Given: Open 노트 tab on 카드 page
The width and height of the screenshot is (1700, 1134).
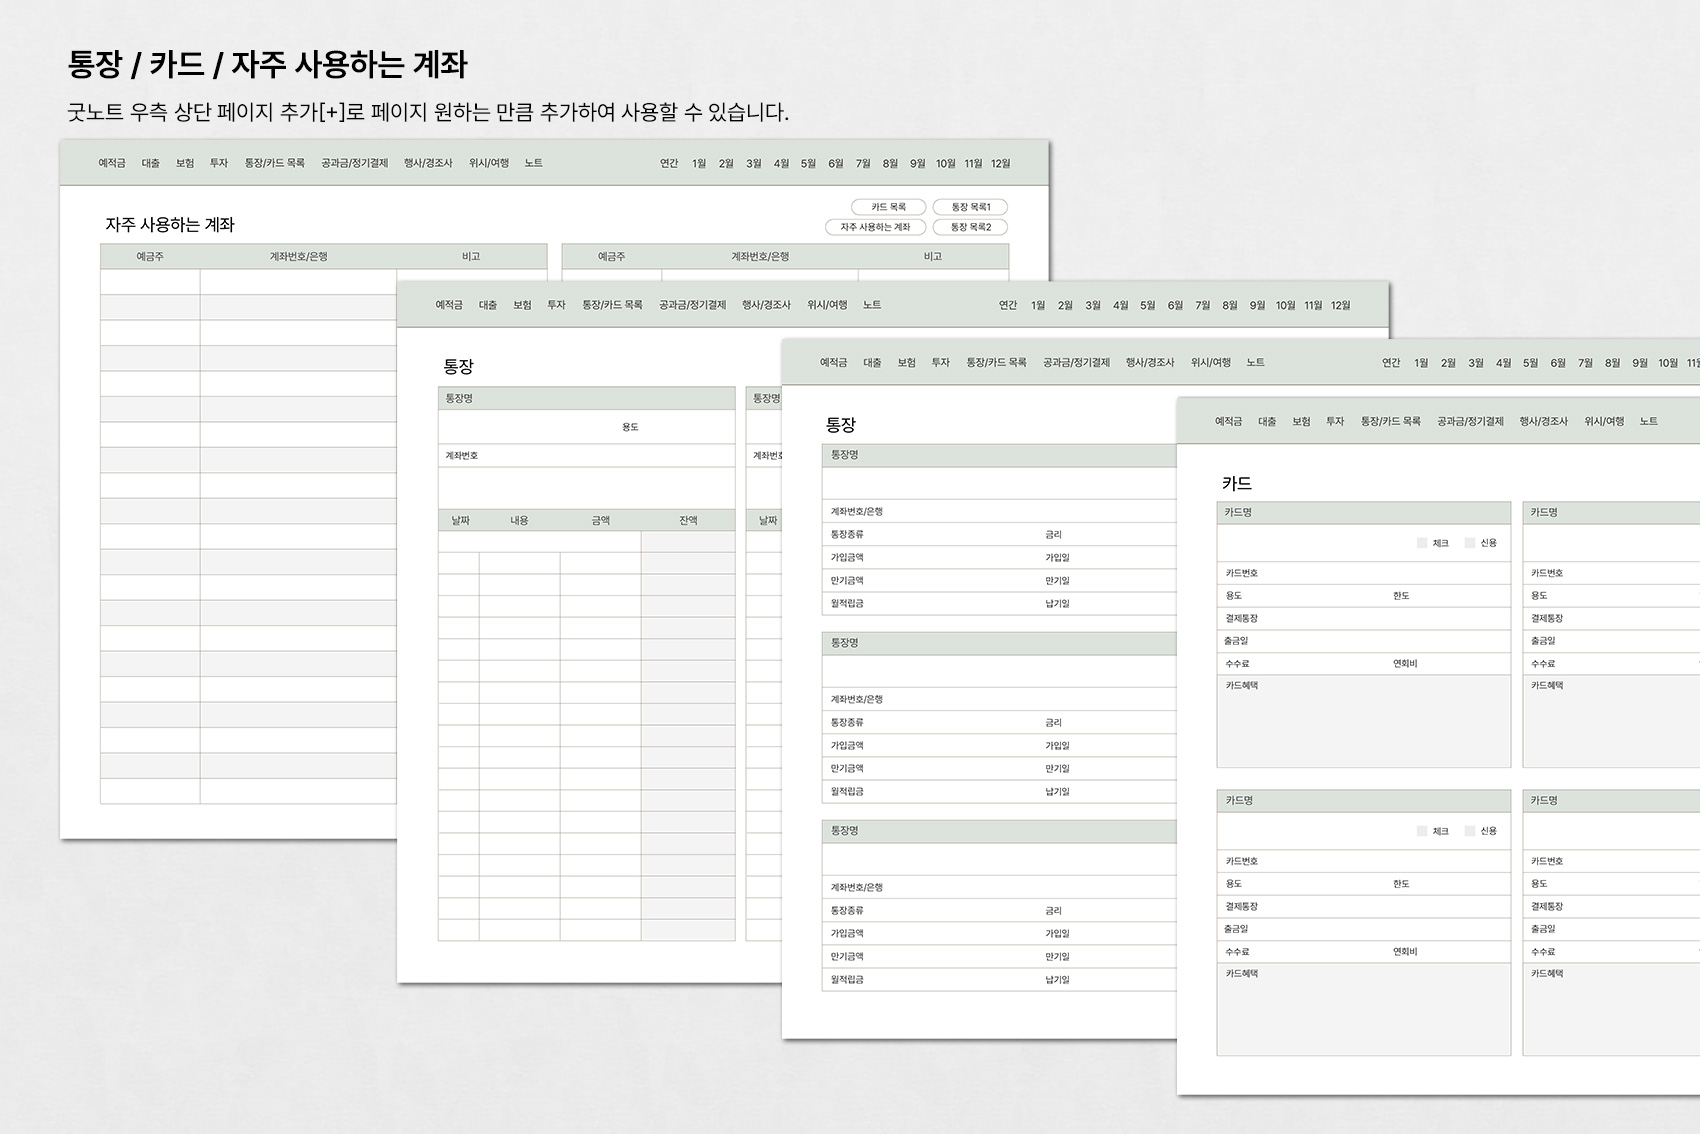Looking at the screenshot, I should [x=1649, y=422].
